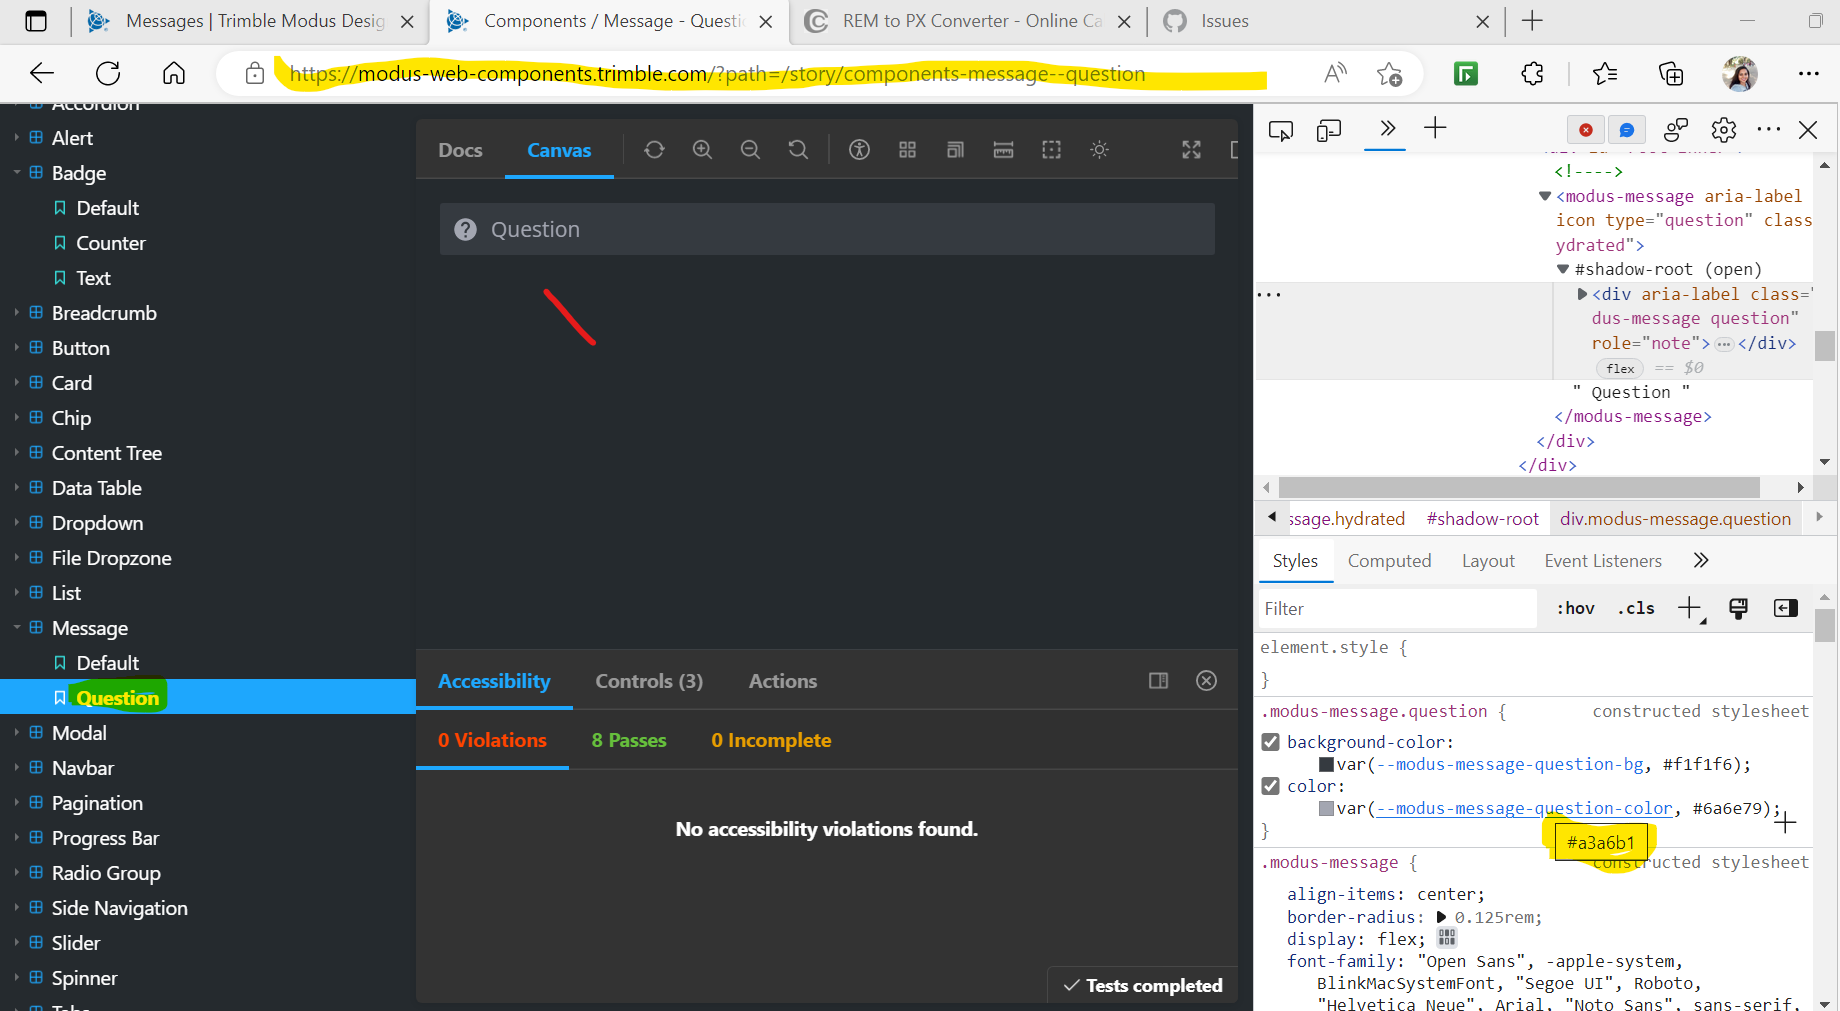Activate the element inspector in DevTools
Viewport: 1840px width, 1011px height.
pyautogui.click(x=1281, y=129)
